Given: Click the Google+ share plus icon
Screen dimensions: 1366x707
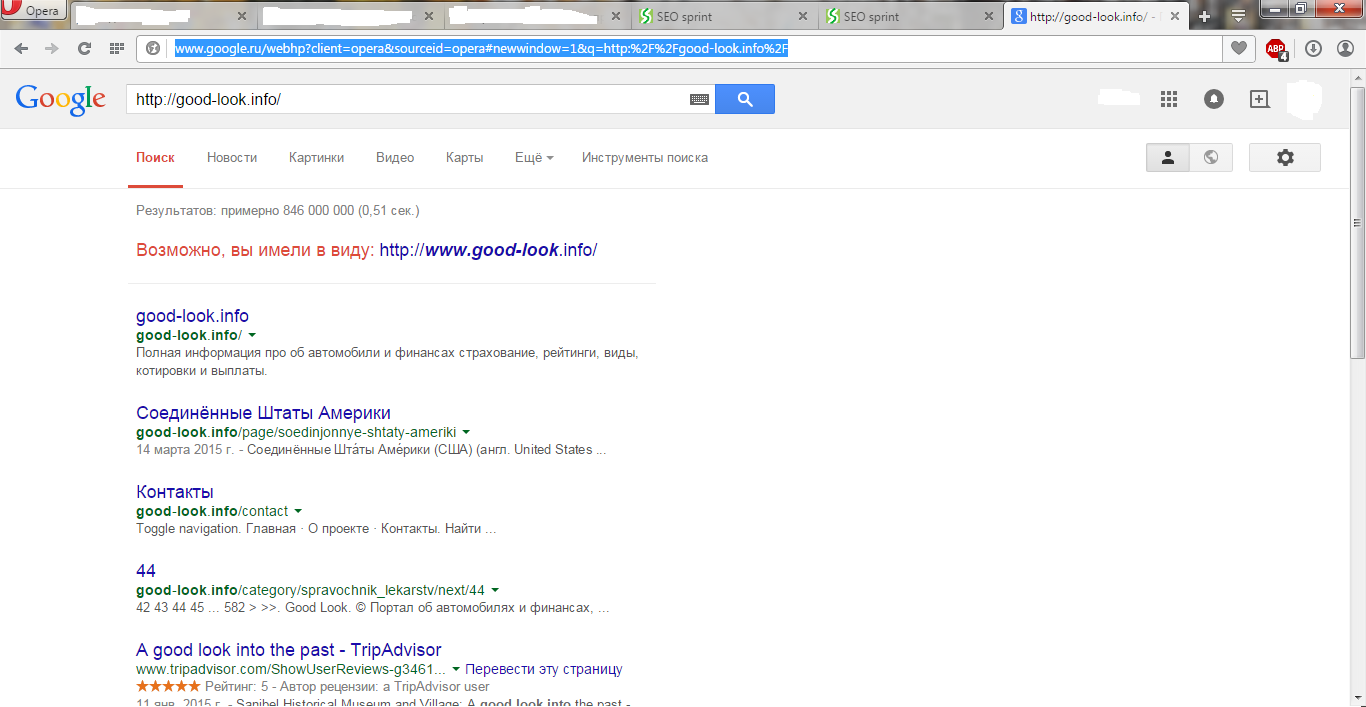Looking at the screenshot, I should tap(1259, 99).
